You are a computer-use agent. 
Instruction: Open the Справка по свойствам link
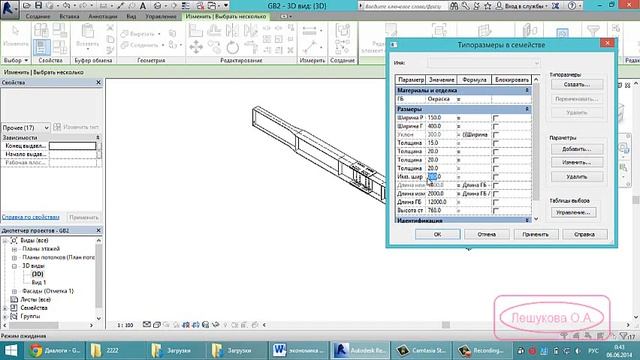31,217
